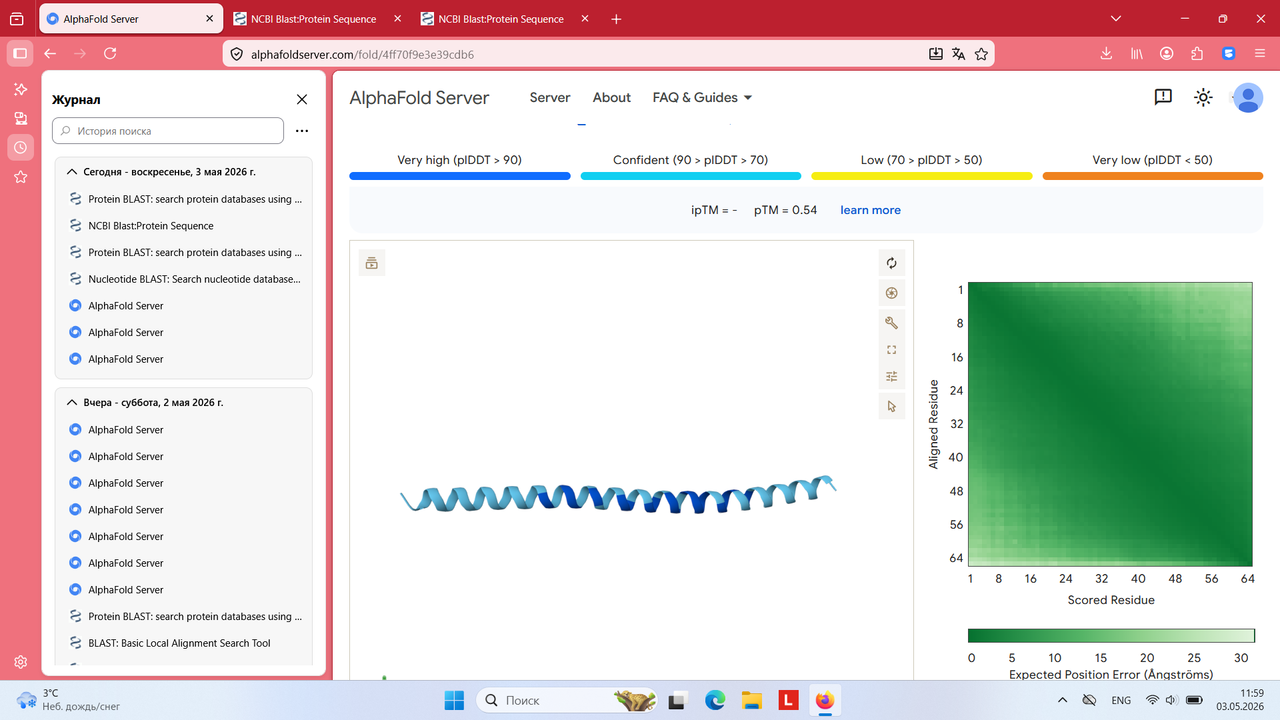The width and height of the screenshot is (1280, 720).
Task: Open the Firefox downloads panel
Action: click(x=1107, y=54)
